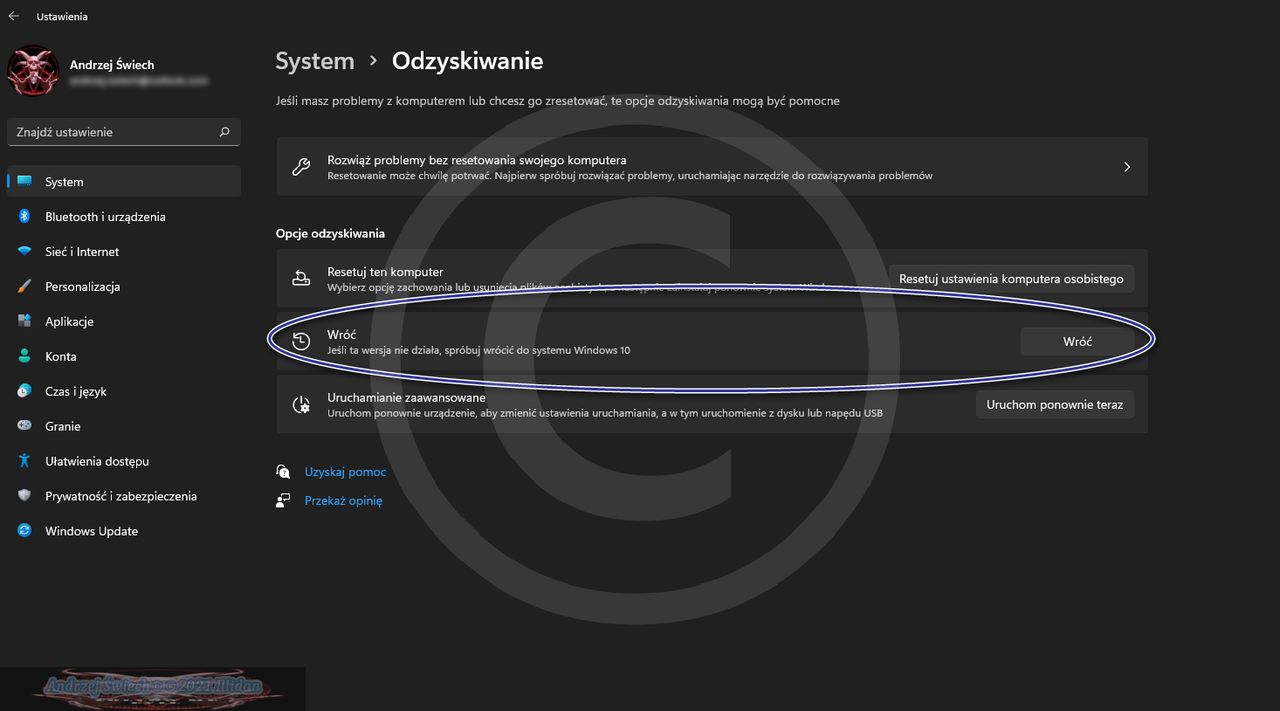Image resolution: width=1280 pixels, height=711 pixels.
Task: Click the Ustawienia window title text
Action: pyautogui.click(x=62, y=17)
